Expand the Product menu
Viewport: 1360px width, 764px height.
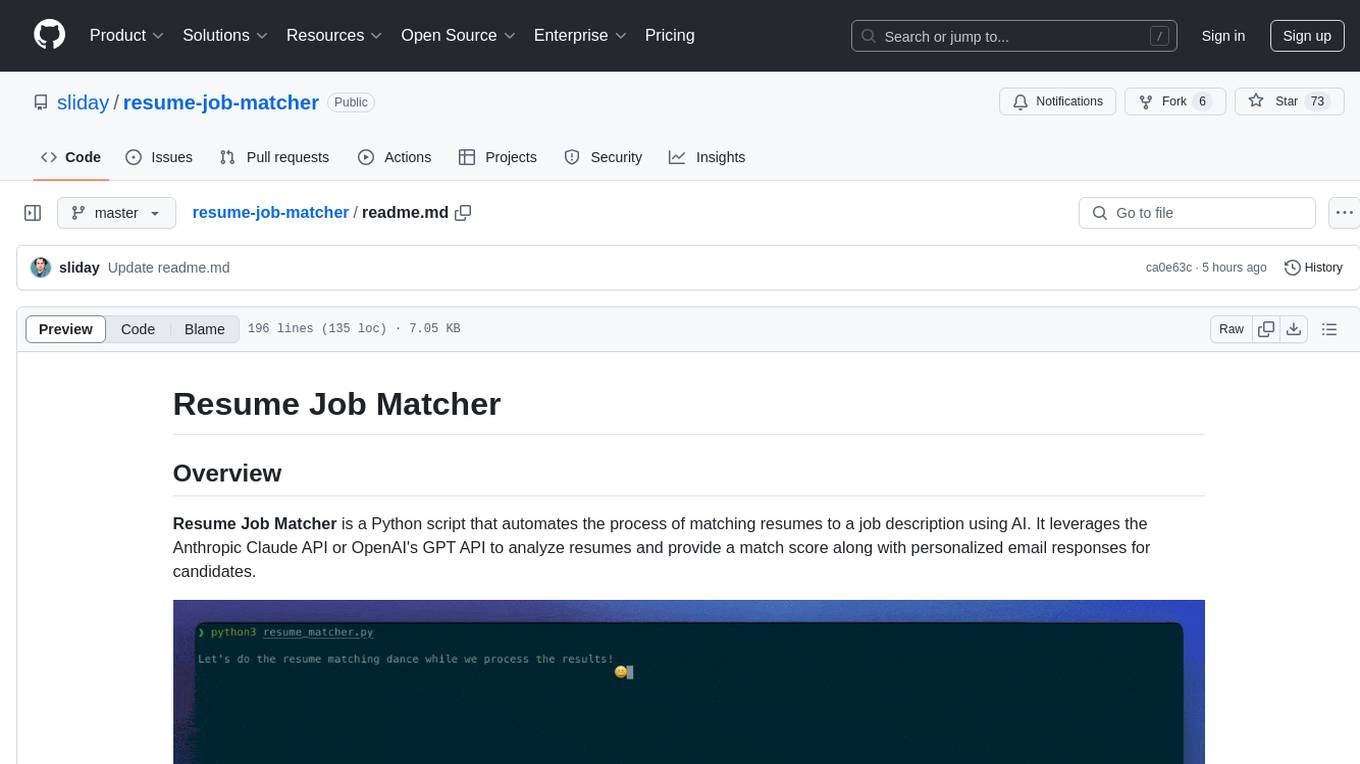tap(127, 35)
